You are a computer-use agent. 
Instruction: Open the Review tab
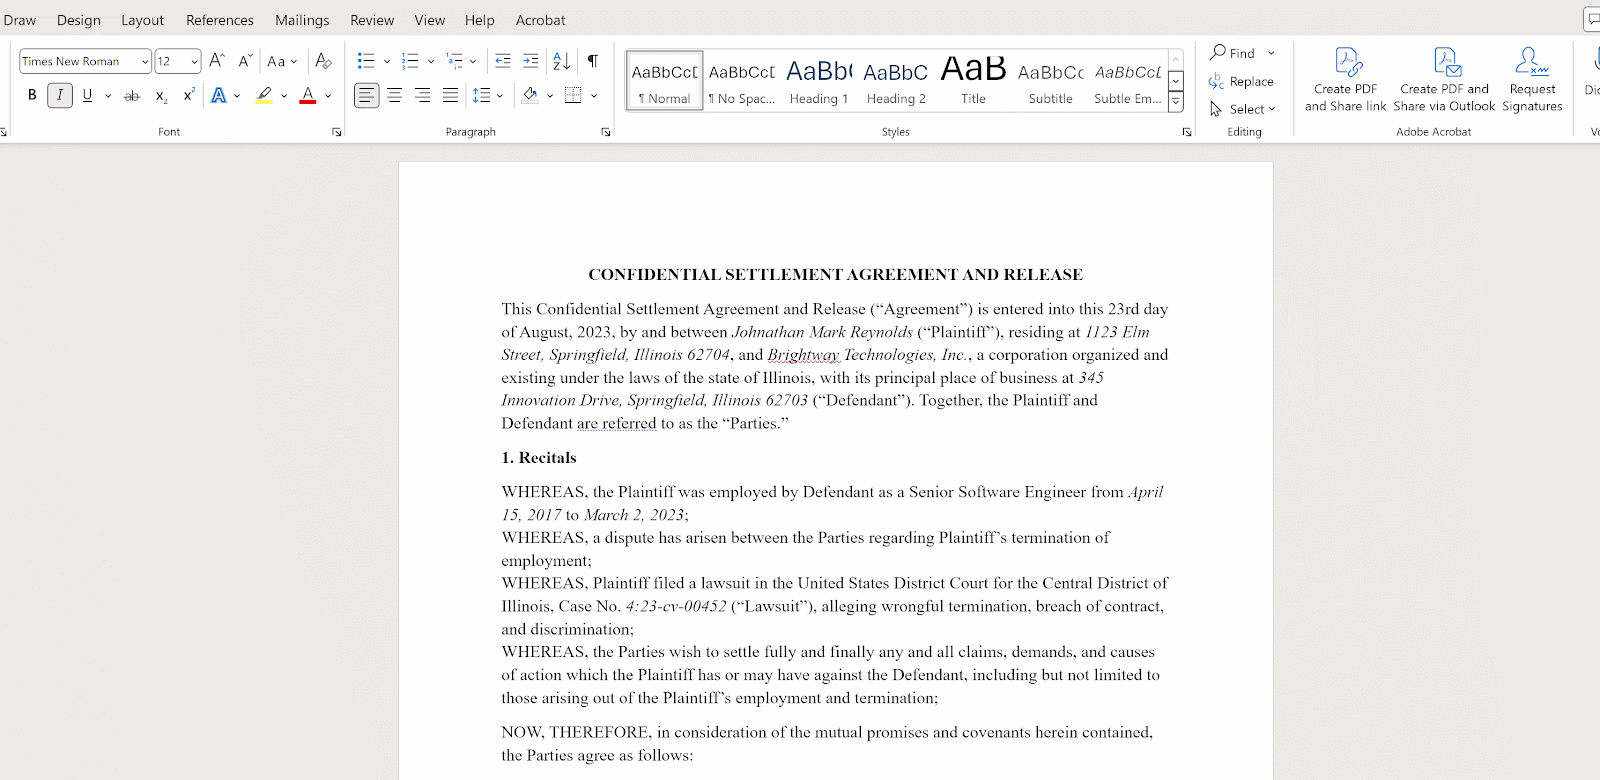click(372, 20)
